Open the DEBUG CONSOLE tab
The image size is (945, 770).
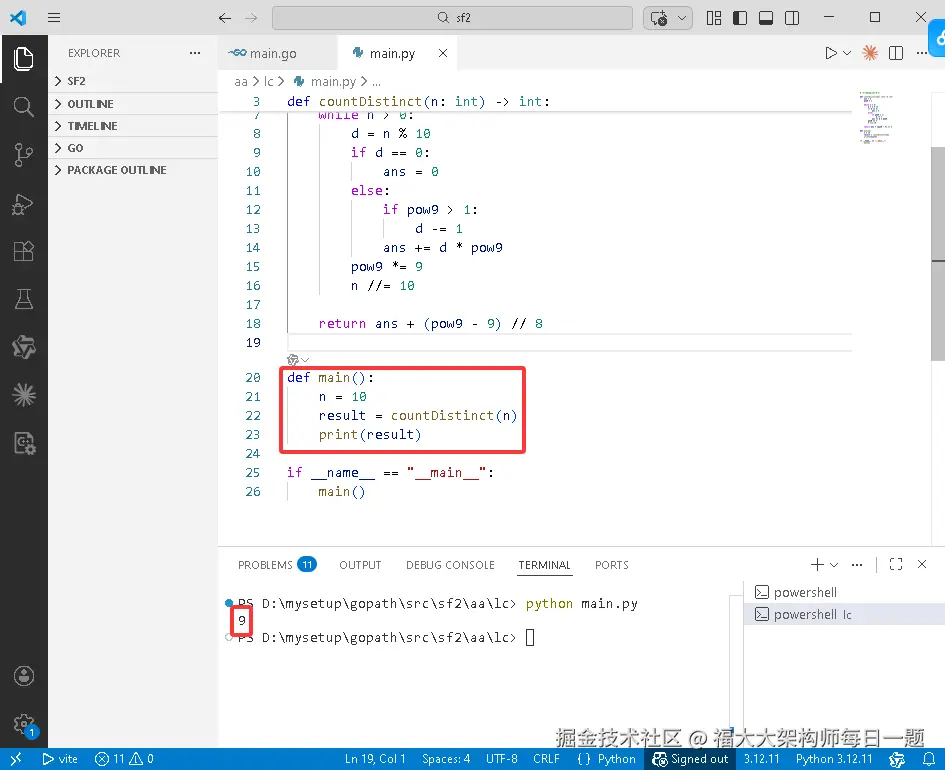coord(450,565)
